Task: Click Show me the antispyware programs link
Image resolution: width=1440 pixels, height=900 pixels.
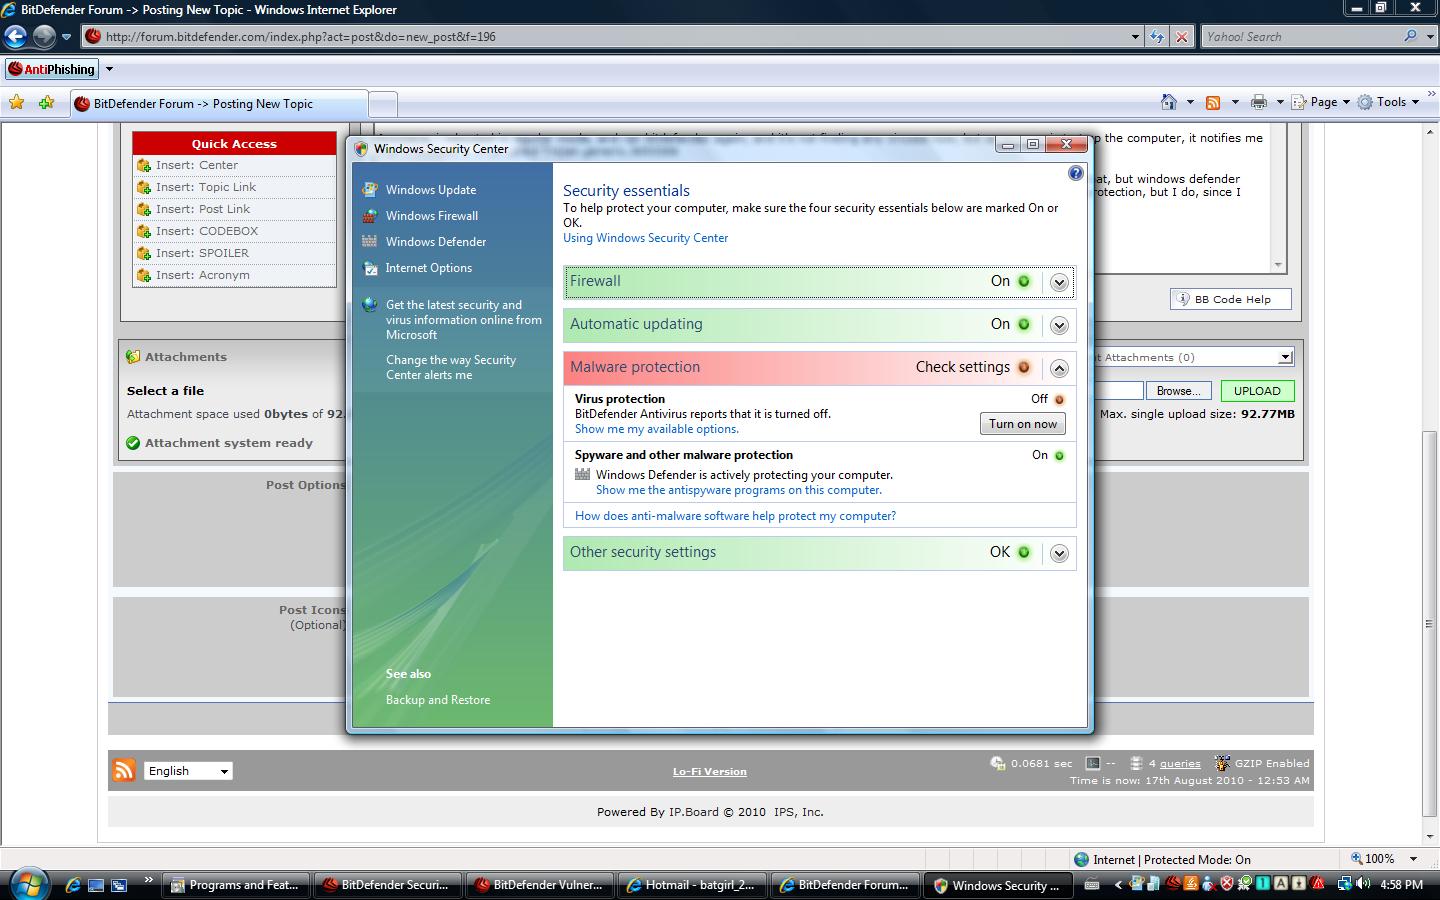Action: 739,490
